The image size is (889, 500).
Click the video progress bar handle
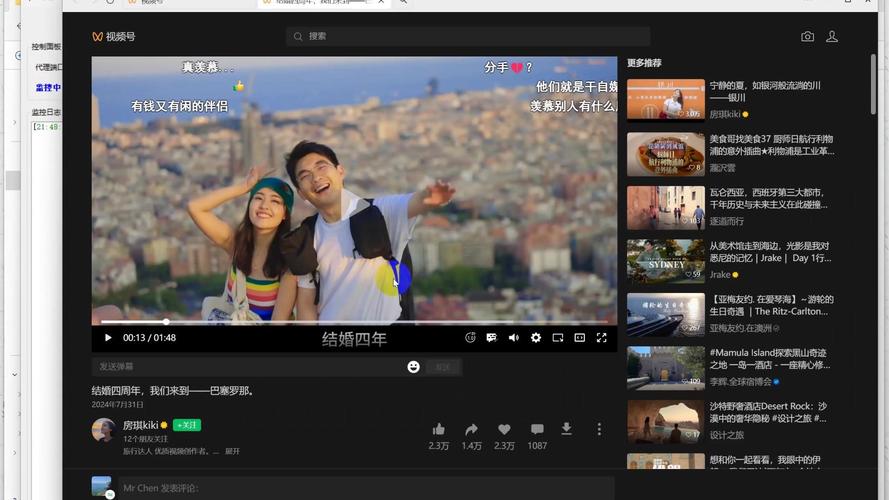166,321
